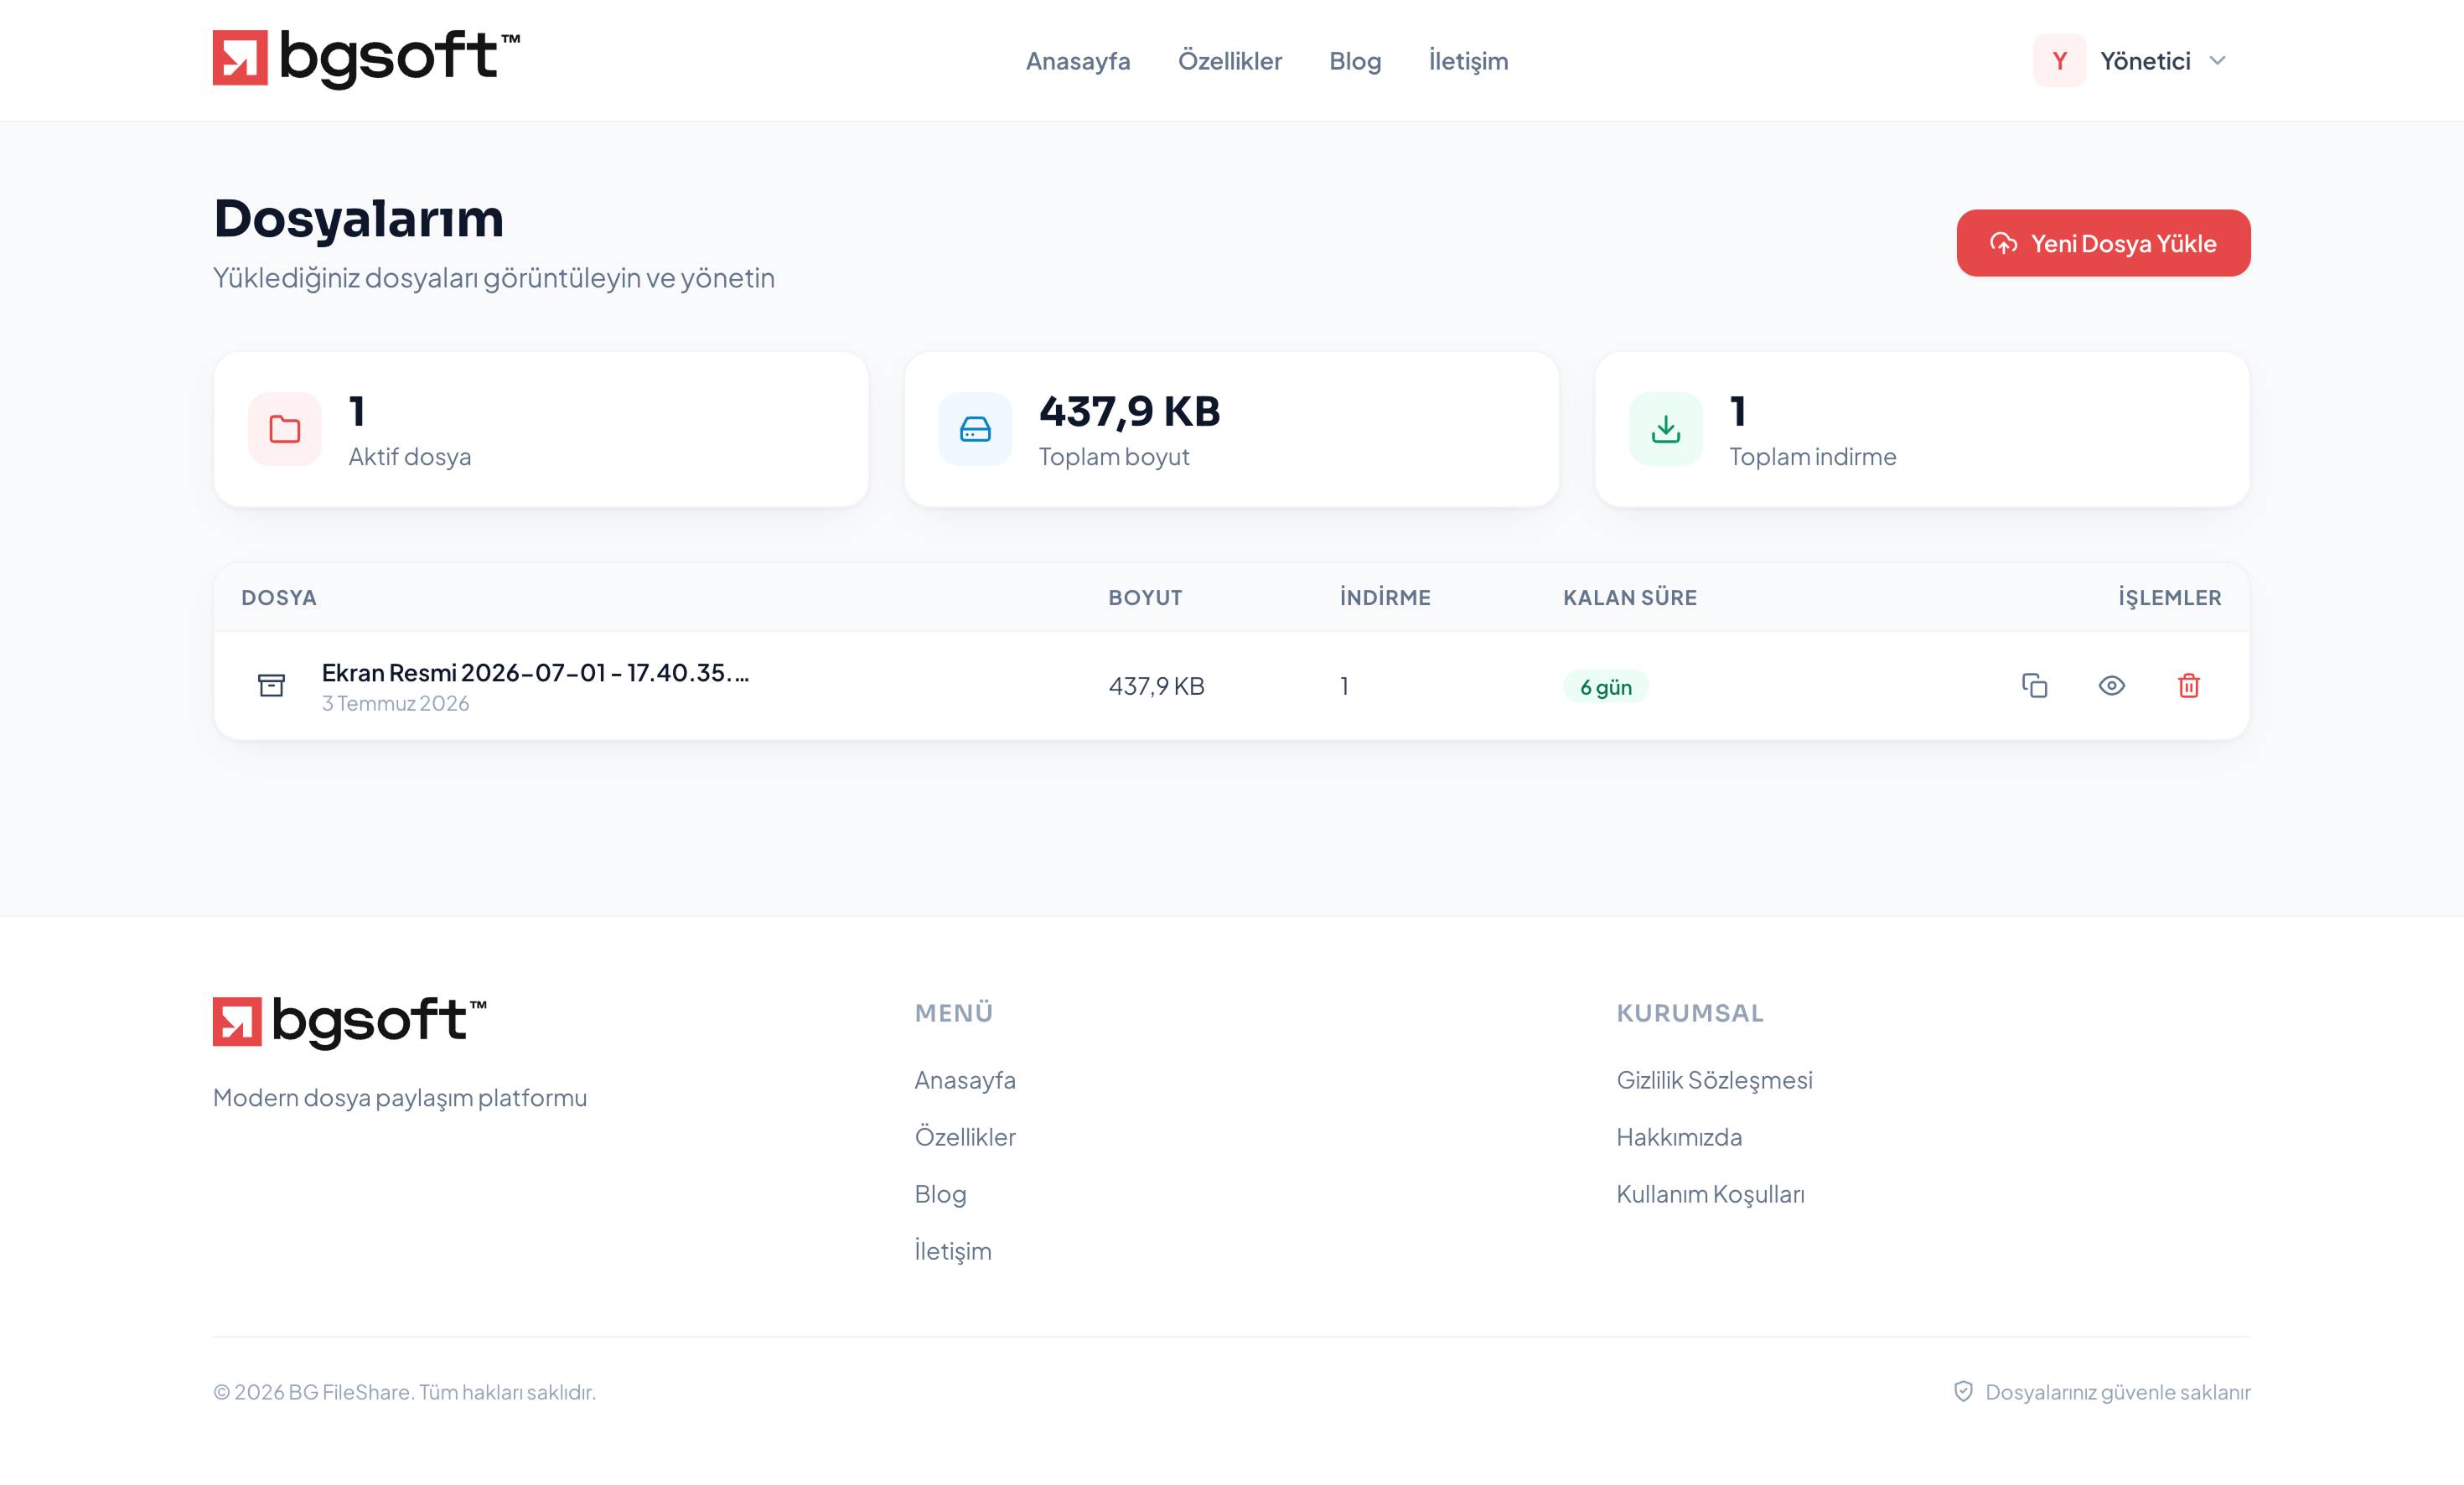The width and height of the screenshot is (2464, 1485).
Task: Click the archive file icon in Ekran Resmi row
Action: tap(271, 685)
